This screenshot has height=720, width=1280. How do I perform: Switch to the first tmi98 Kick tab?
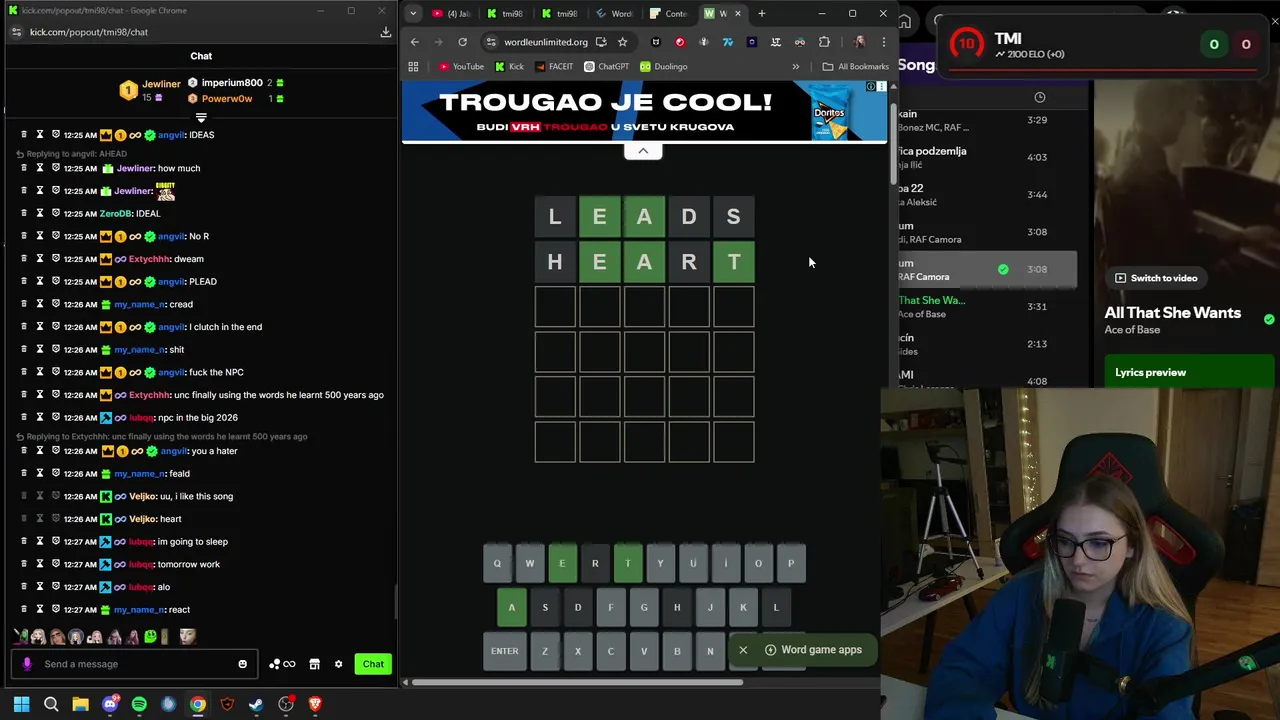[505, 14]
